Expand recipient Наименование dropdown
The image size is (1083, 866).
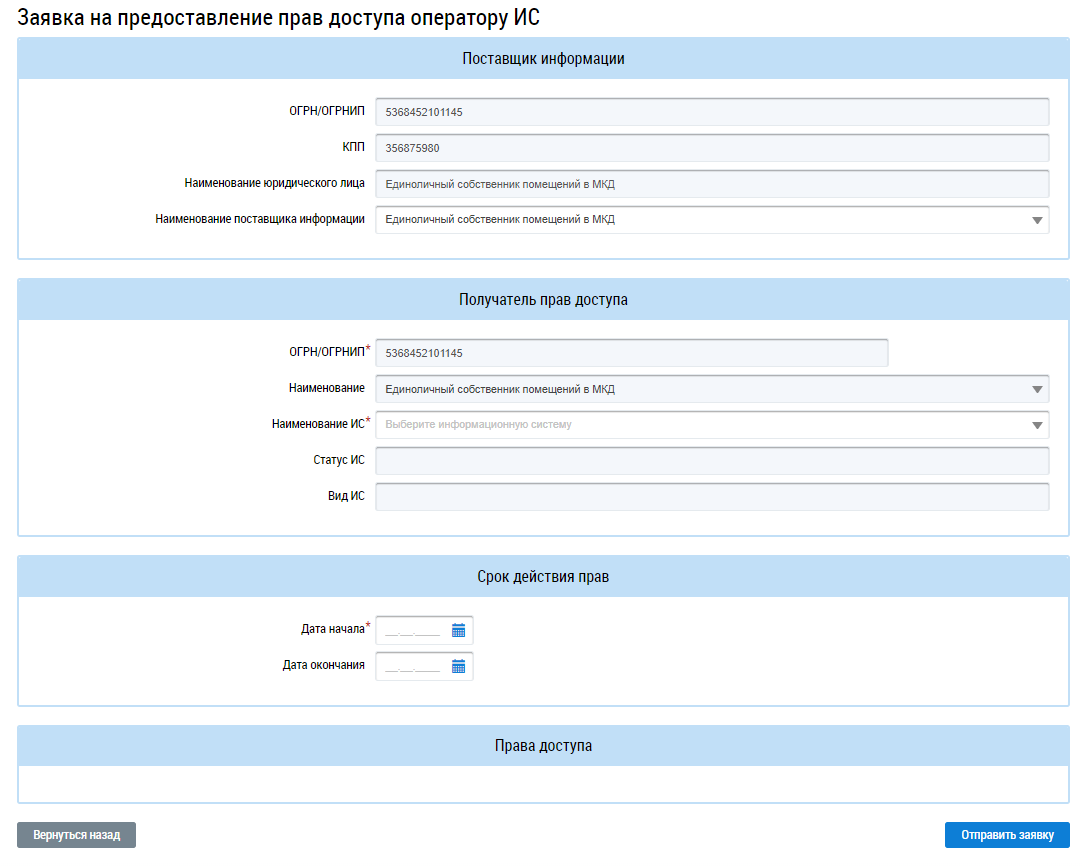(x=1036, y=390)
